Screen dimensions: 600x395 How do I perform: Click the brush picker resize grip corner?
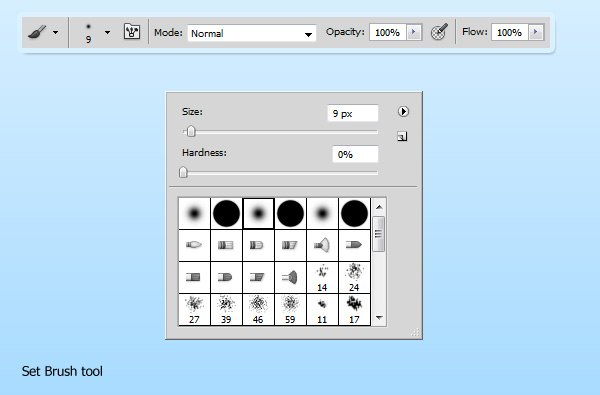pos(415,332)
